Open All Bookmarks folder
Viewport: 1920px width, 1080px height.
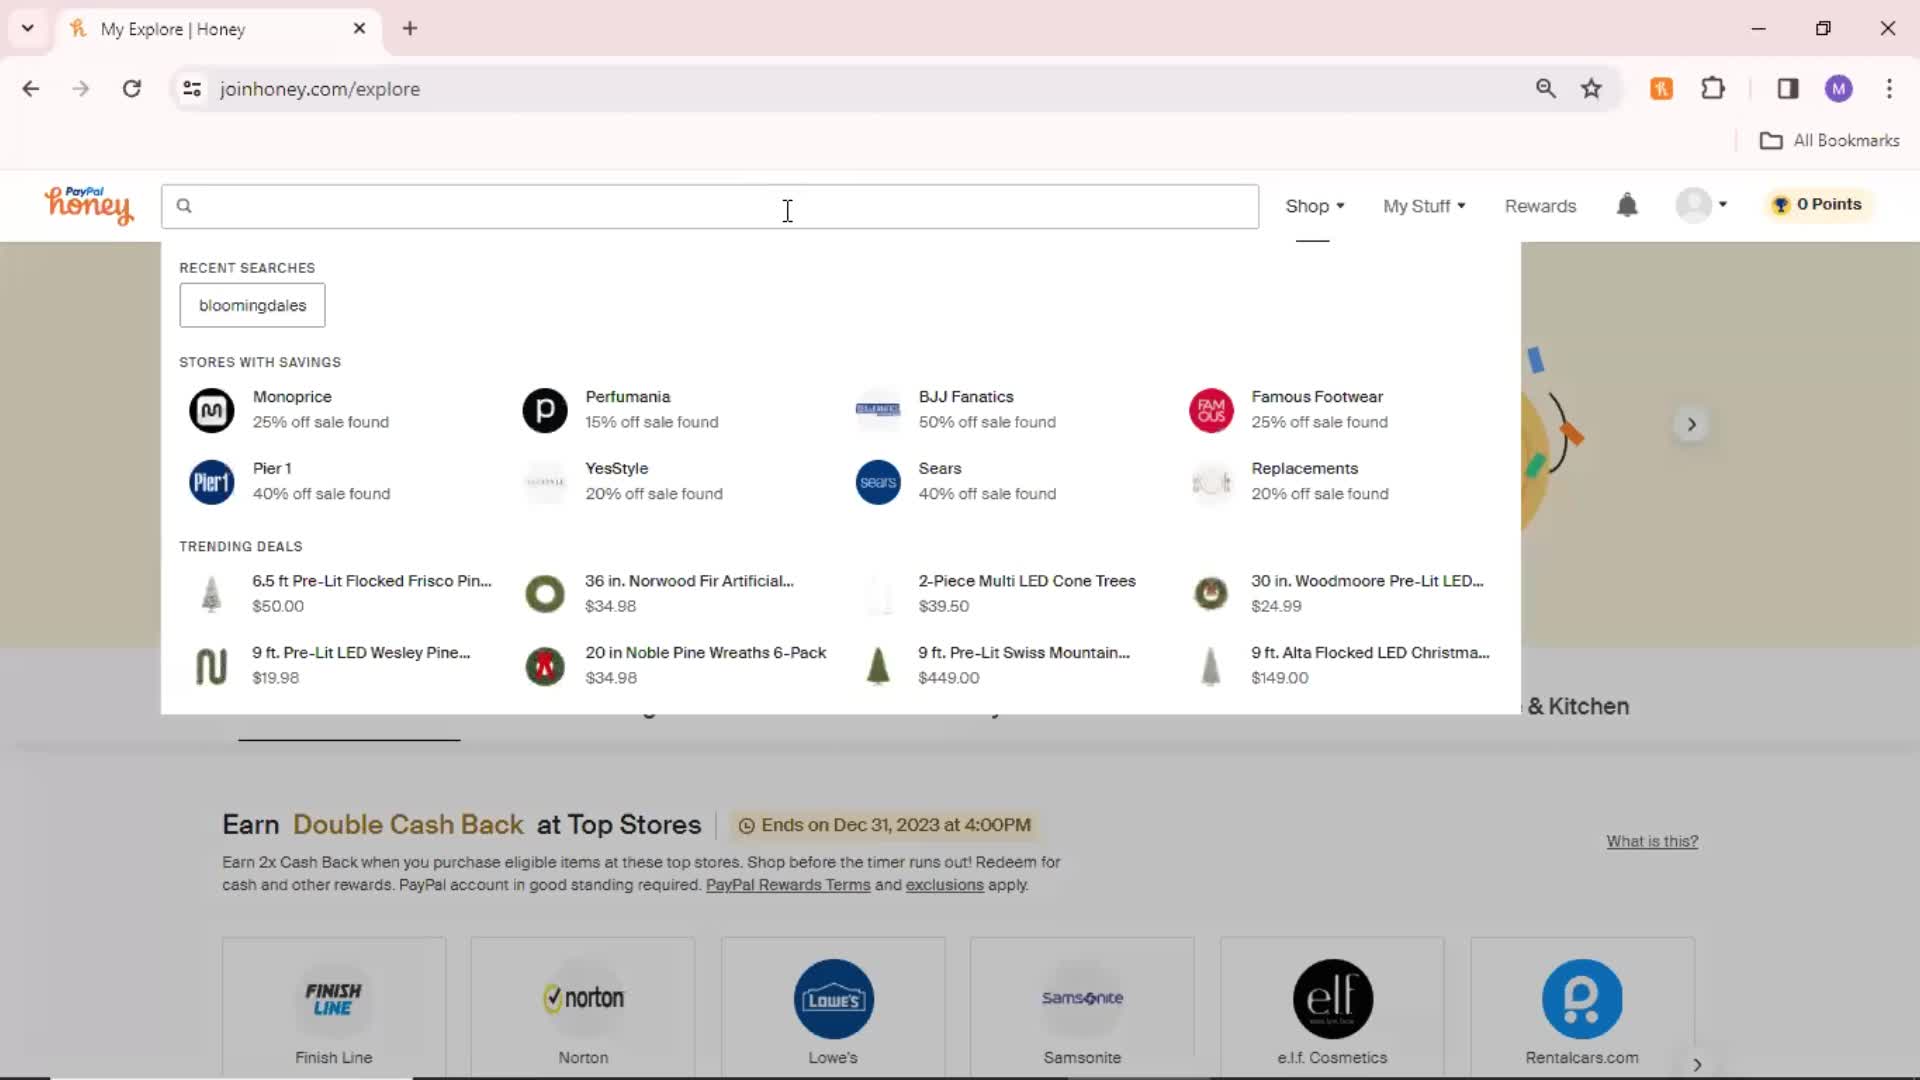(x=1829, y=141)
